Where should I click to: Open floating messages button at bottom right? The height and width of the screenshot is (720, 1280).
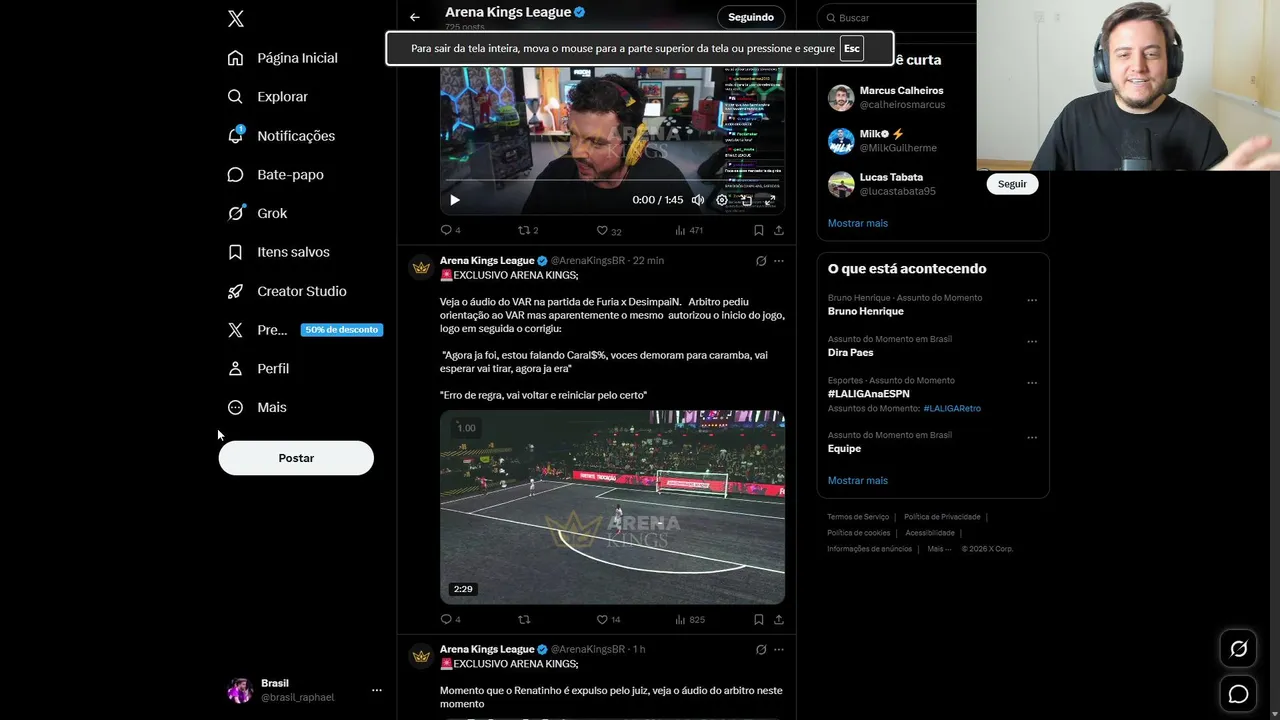point(1239,694)
